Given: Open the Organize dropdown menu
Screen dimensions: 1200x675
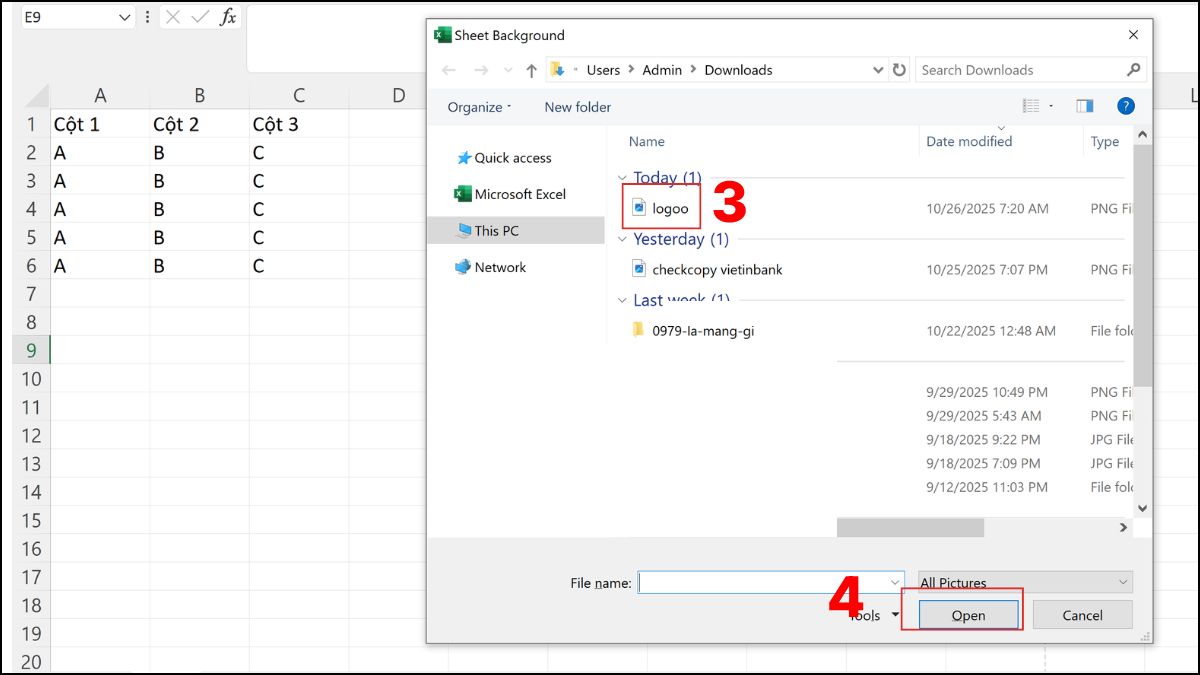Looking at the screenshot, I should [x=479, y=107].
